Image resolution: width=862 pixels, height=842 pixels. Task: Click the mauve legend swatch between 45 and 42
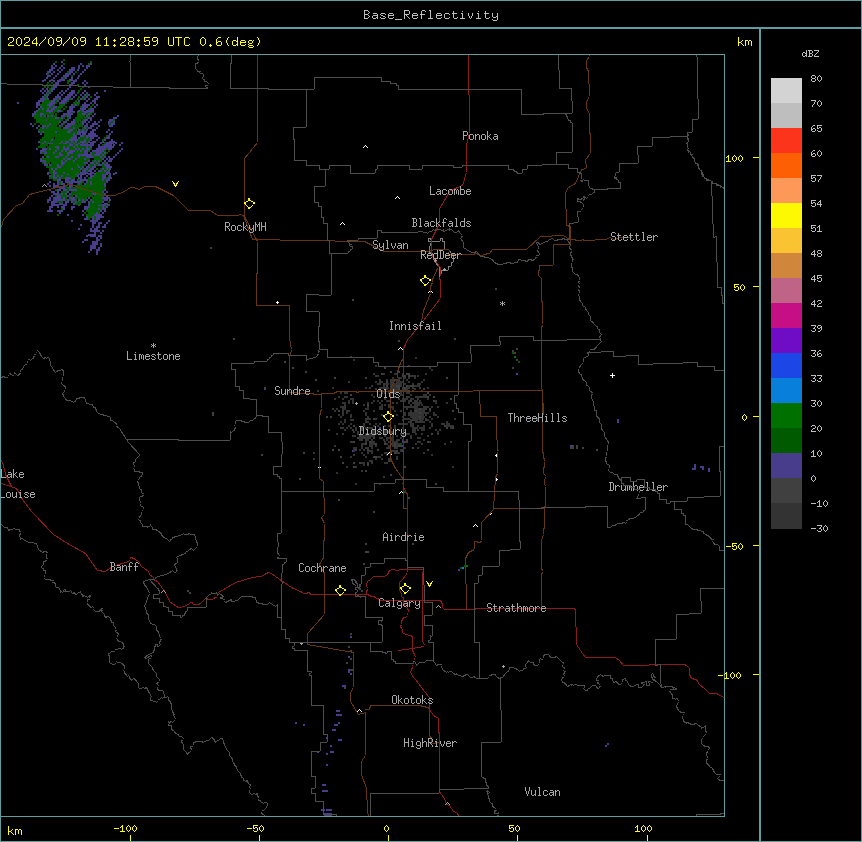pos(786,291)
